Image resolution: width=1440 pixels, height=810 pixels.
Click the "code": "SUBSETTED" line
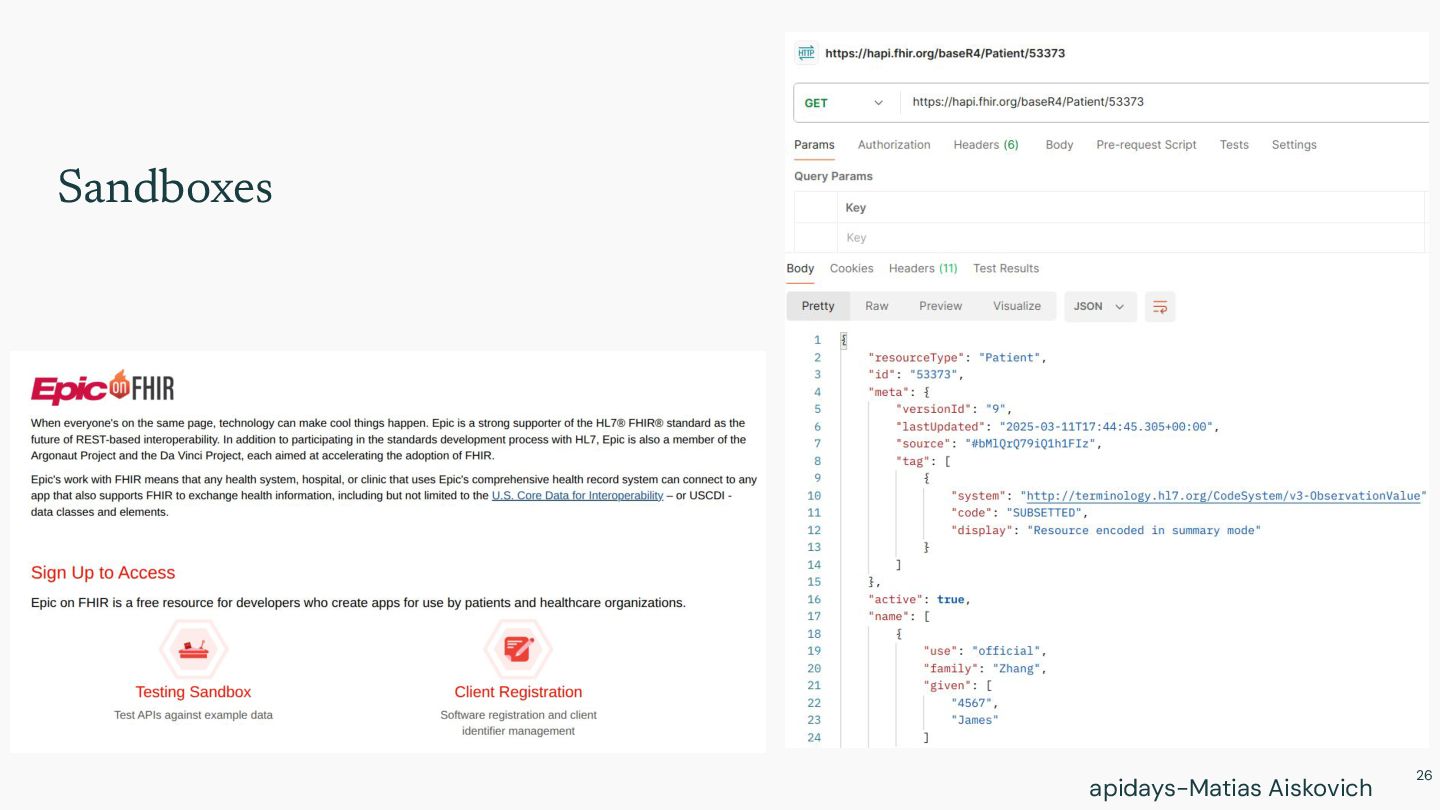click(1020, 513)
